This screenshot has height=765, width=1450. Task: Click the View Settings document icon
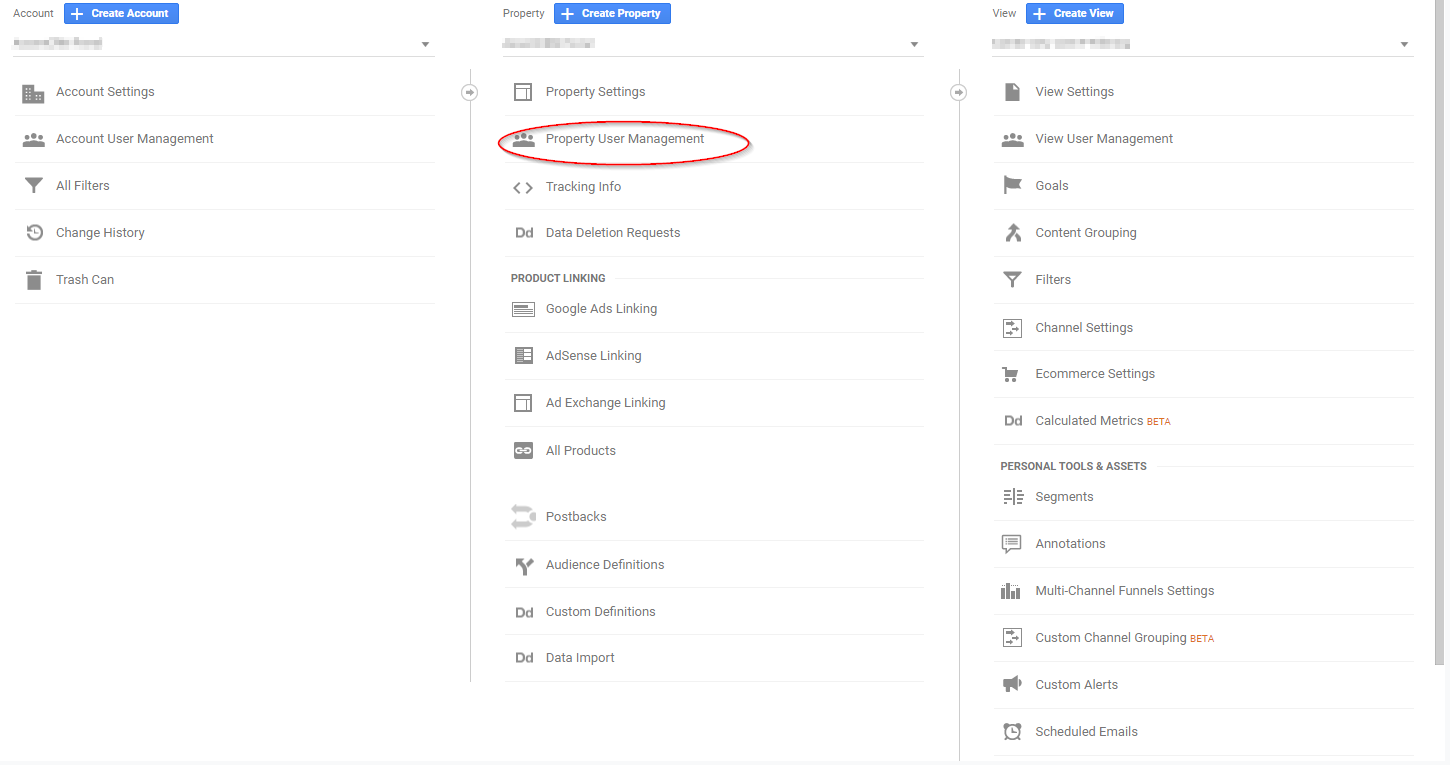1013,92
